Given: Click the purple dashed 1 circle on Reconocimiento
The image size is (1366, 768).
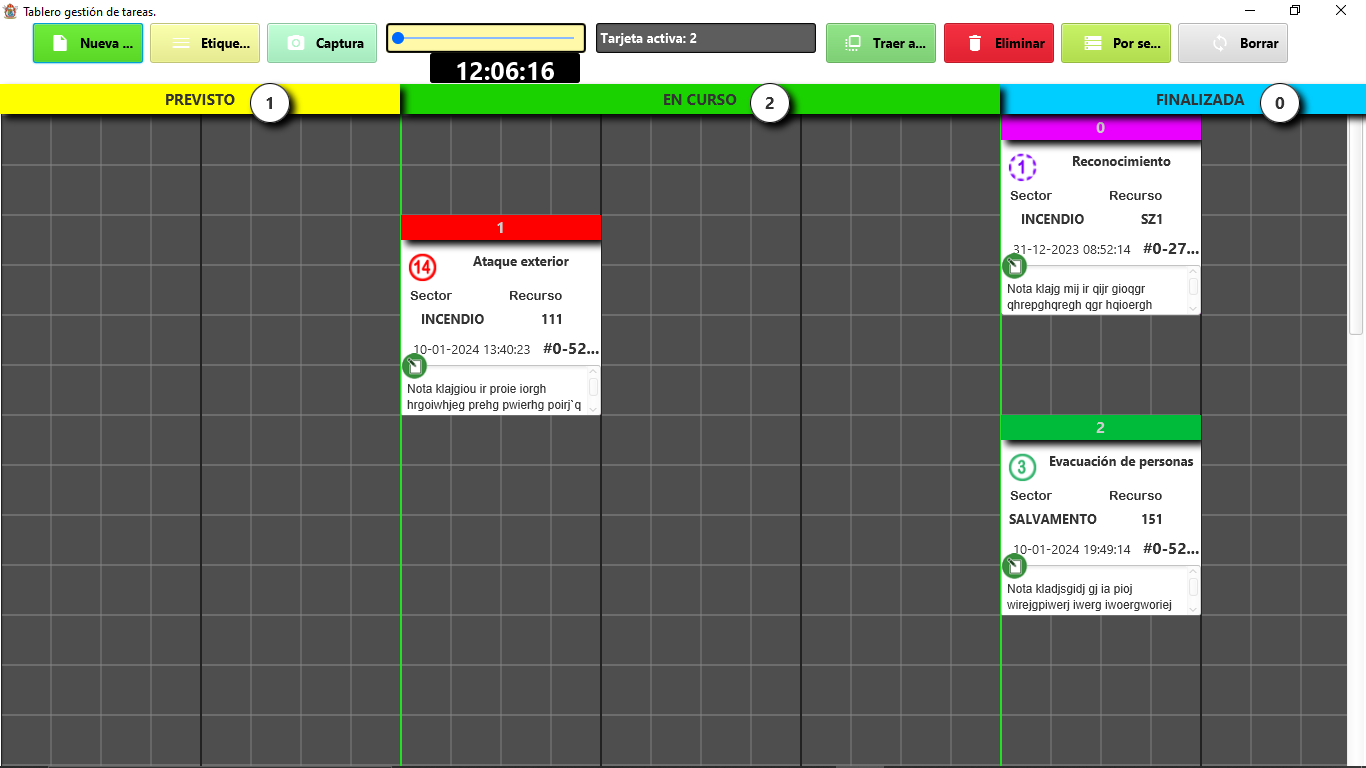Looking at the screenshot, I should [x=1022, y=167].
